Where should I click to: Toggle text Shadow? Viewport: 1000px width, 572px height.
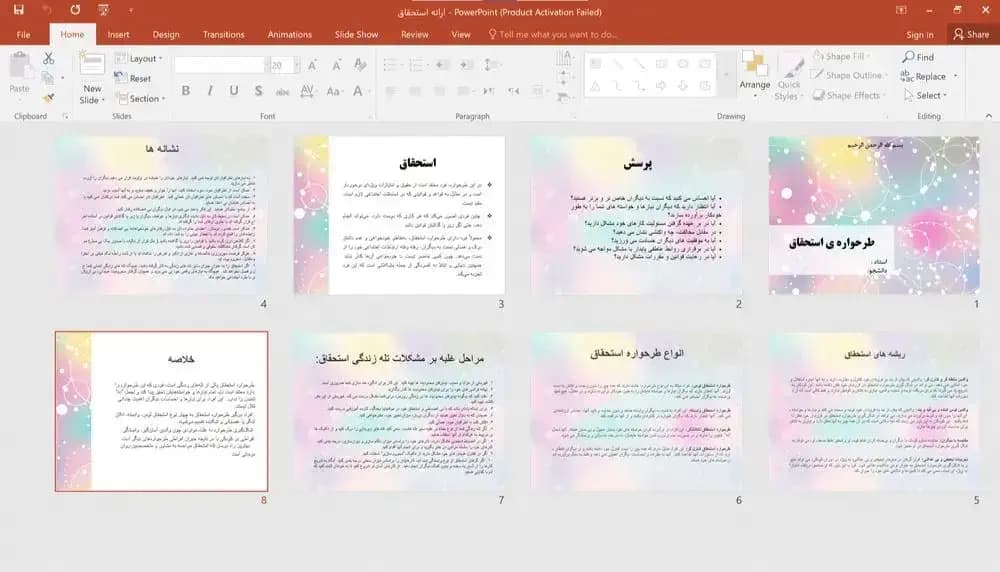258,91
